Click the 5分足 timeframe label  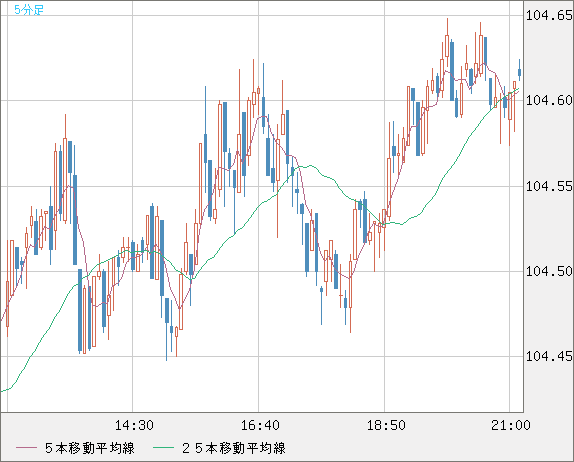tap(29, 10)
